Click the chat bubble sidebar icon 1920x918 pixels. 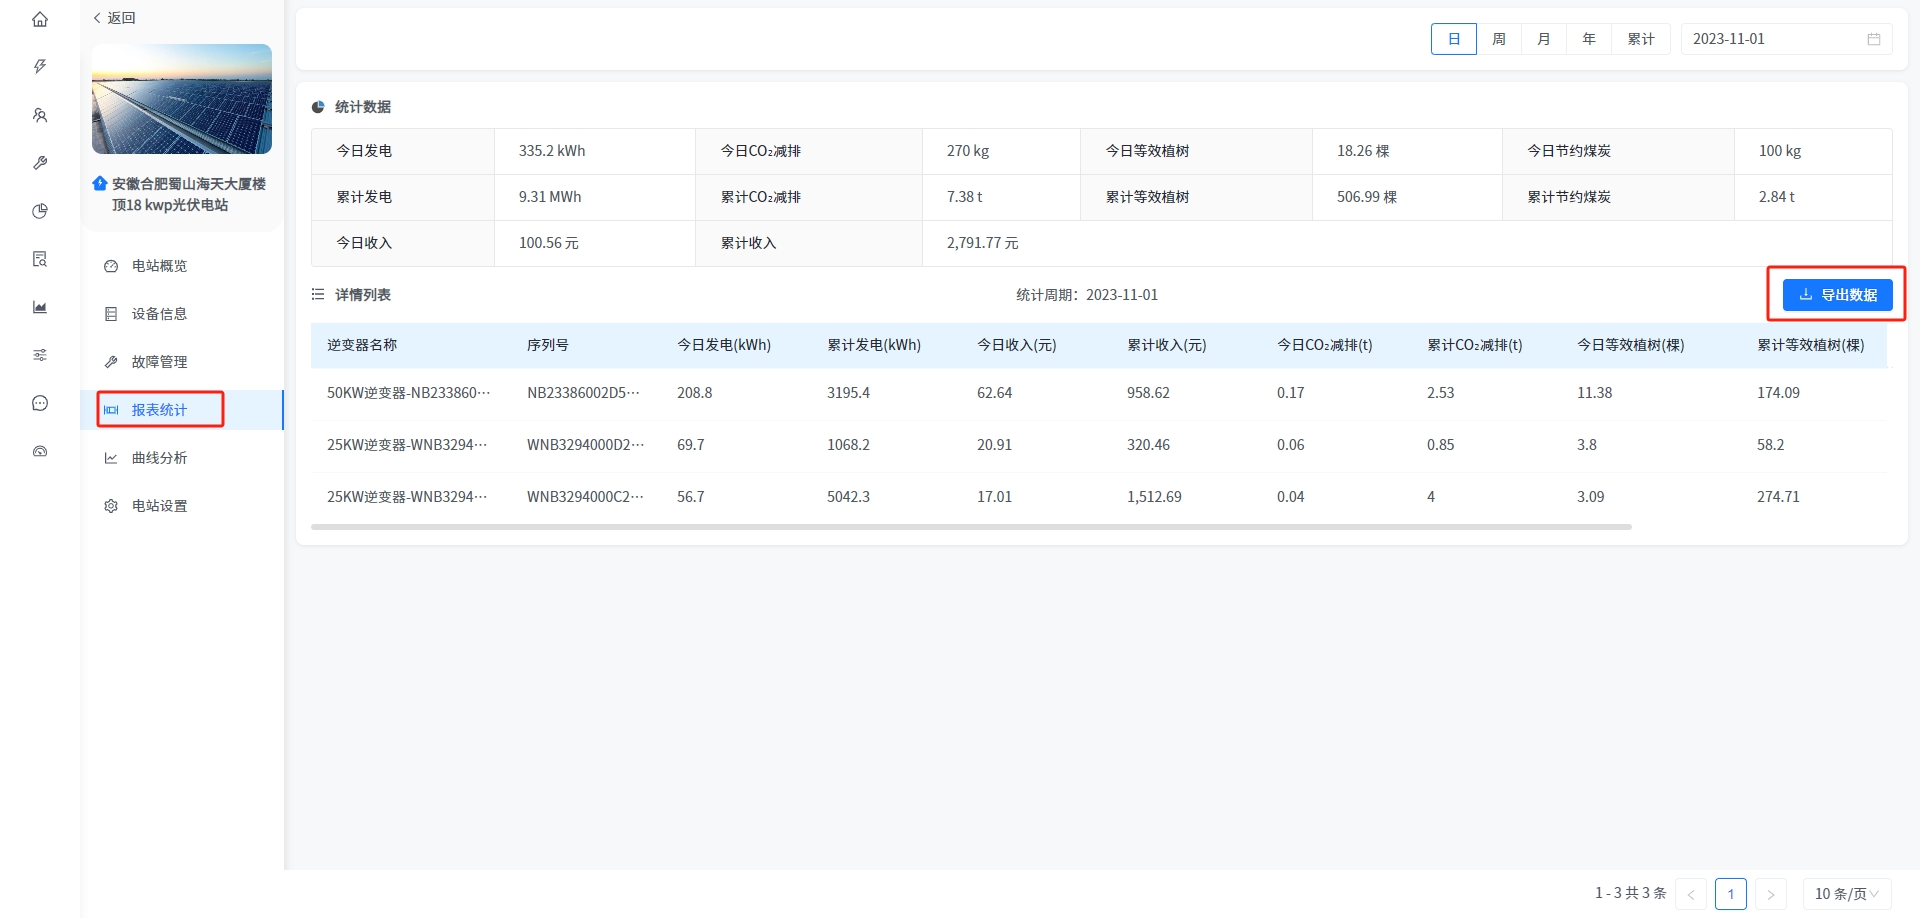(40, 403)
